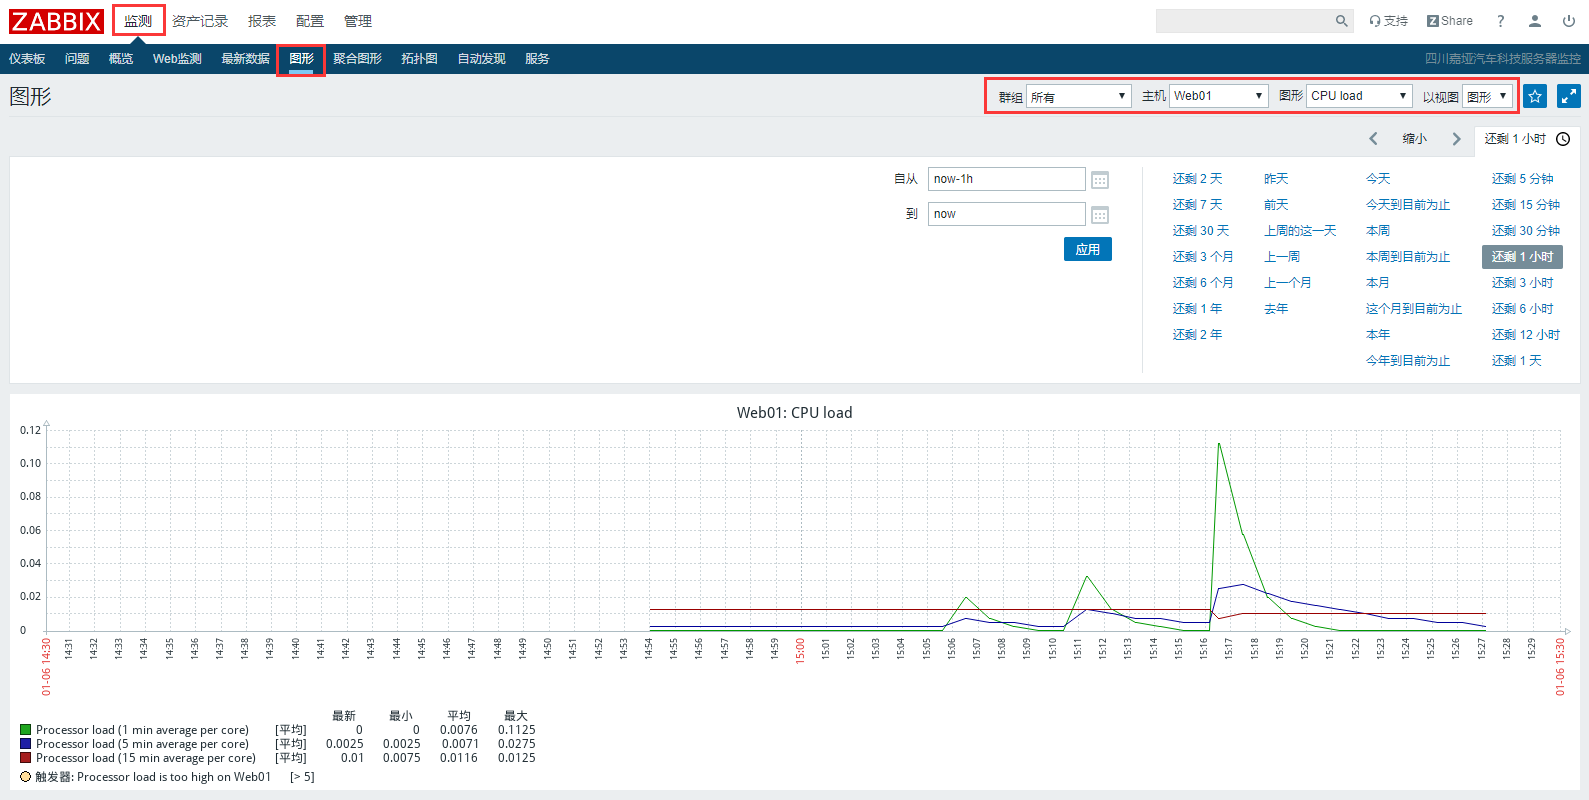This screenshot has height=800, width=1589.
Task: Select the 还剩 30 天 range link
Action: (x=1201, y=231)
